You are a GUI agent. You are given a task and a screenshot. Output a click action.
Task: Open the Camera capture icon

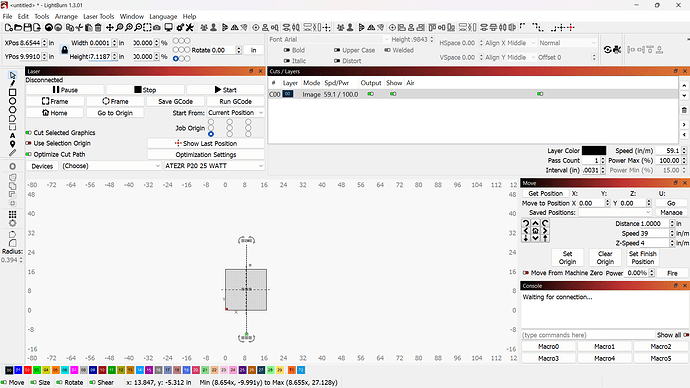click(157, 27)
